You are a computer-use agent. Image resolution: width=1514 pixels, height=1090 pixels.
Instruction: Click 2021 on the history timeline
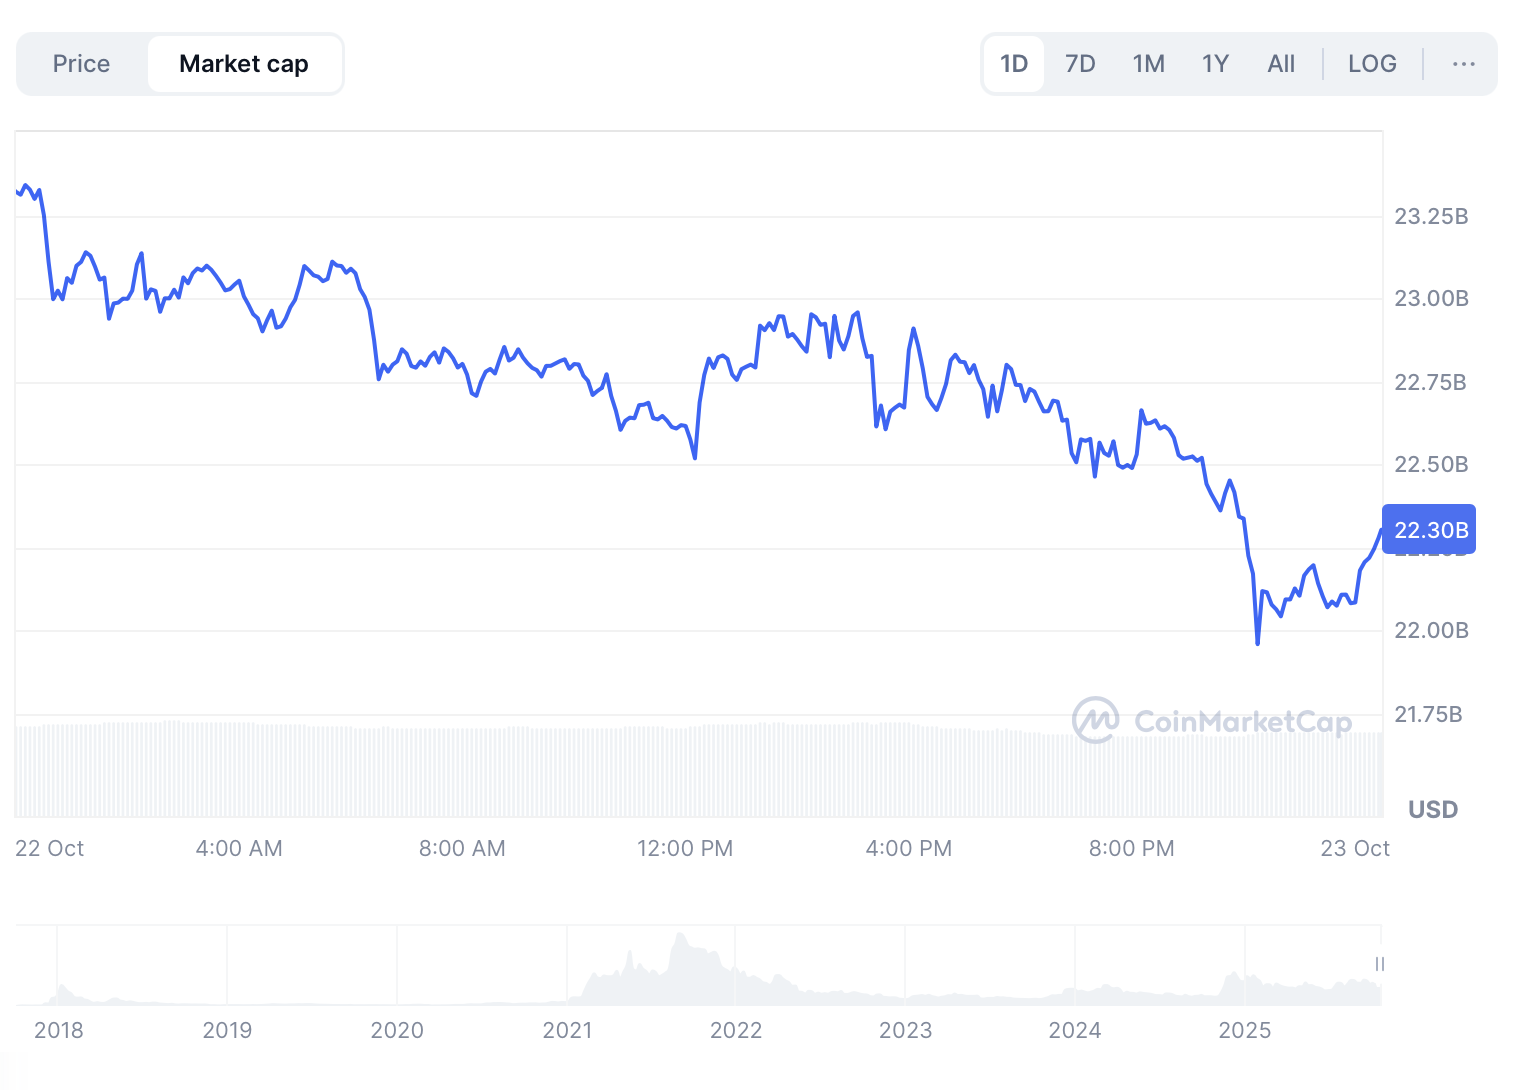pos(567,1030)
